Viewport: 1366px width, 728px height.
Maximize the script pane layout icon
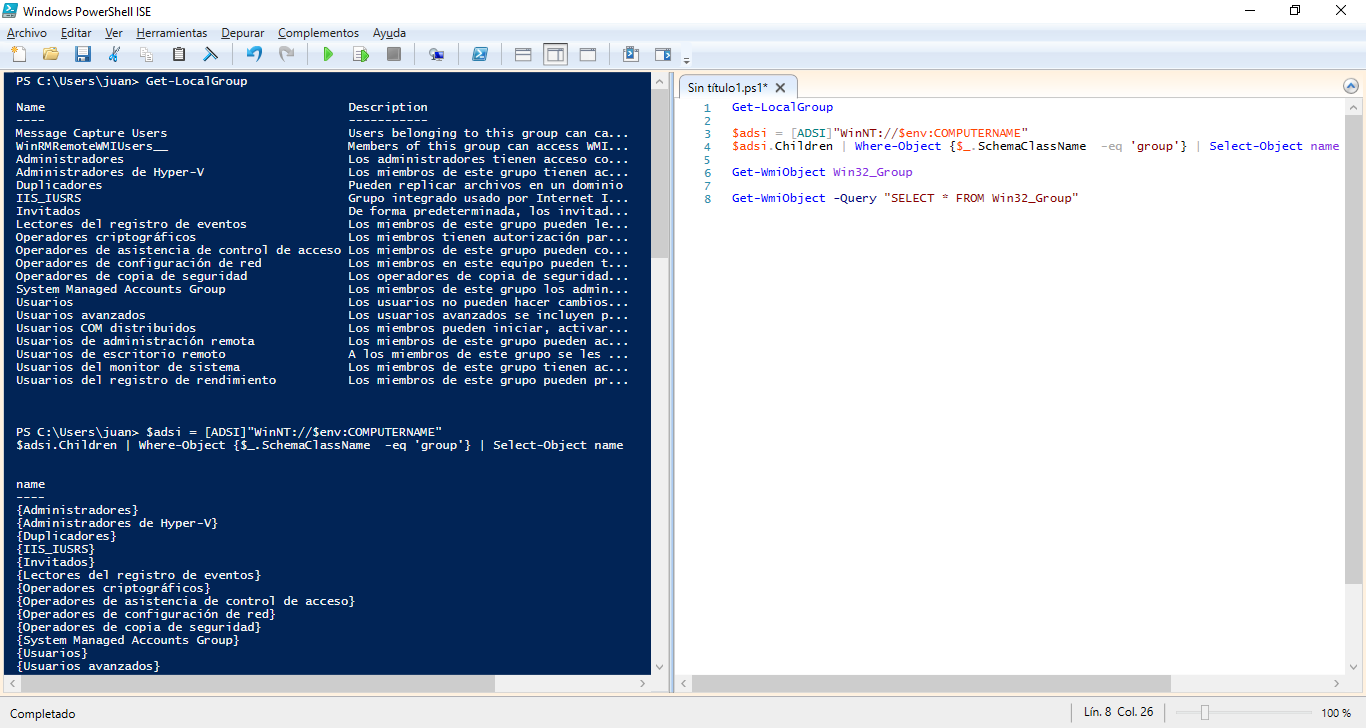pos(587,54)
